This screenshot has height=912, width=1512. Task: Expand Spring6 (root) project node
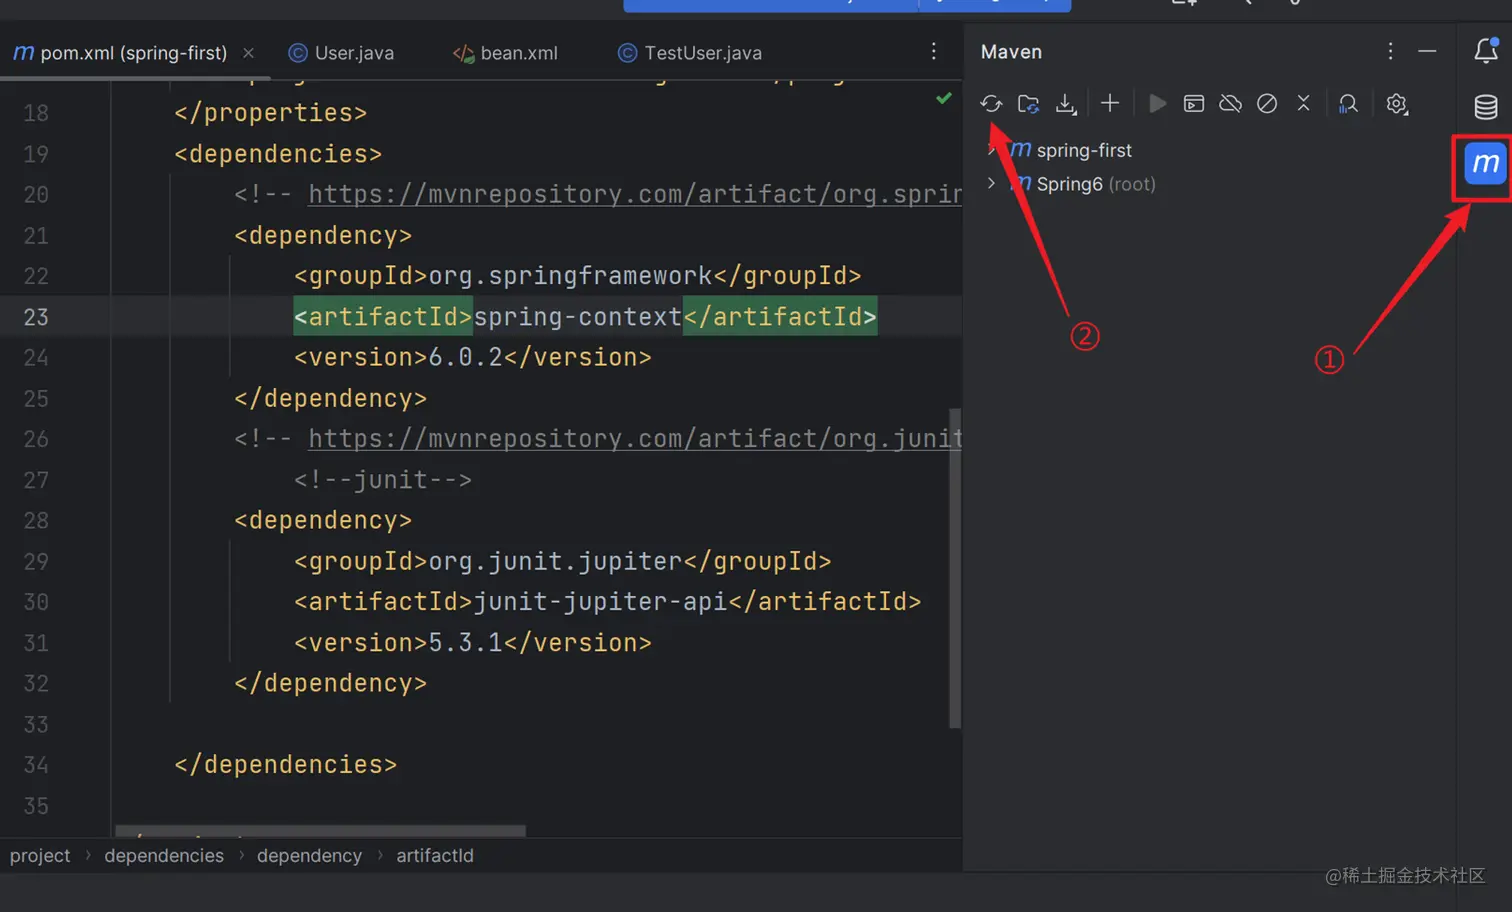(x=991, y=183)
